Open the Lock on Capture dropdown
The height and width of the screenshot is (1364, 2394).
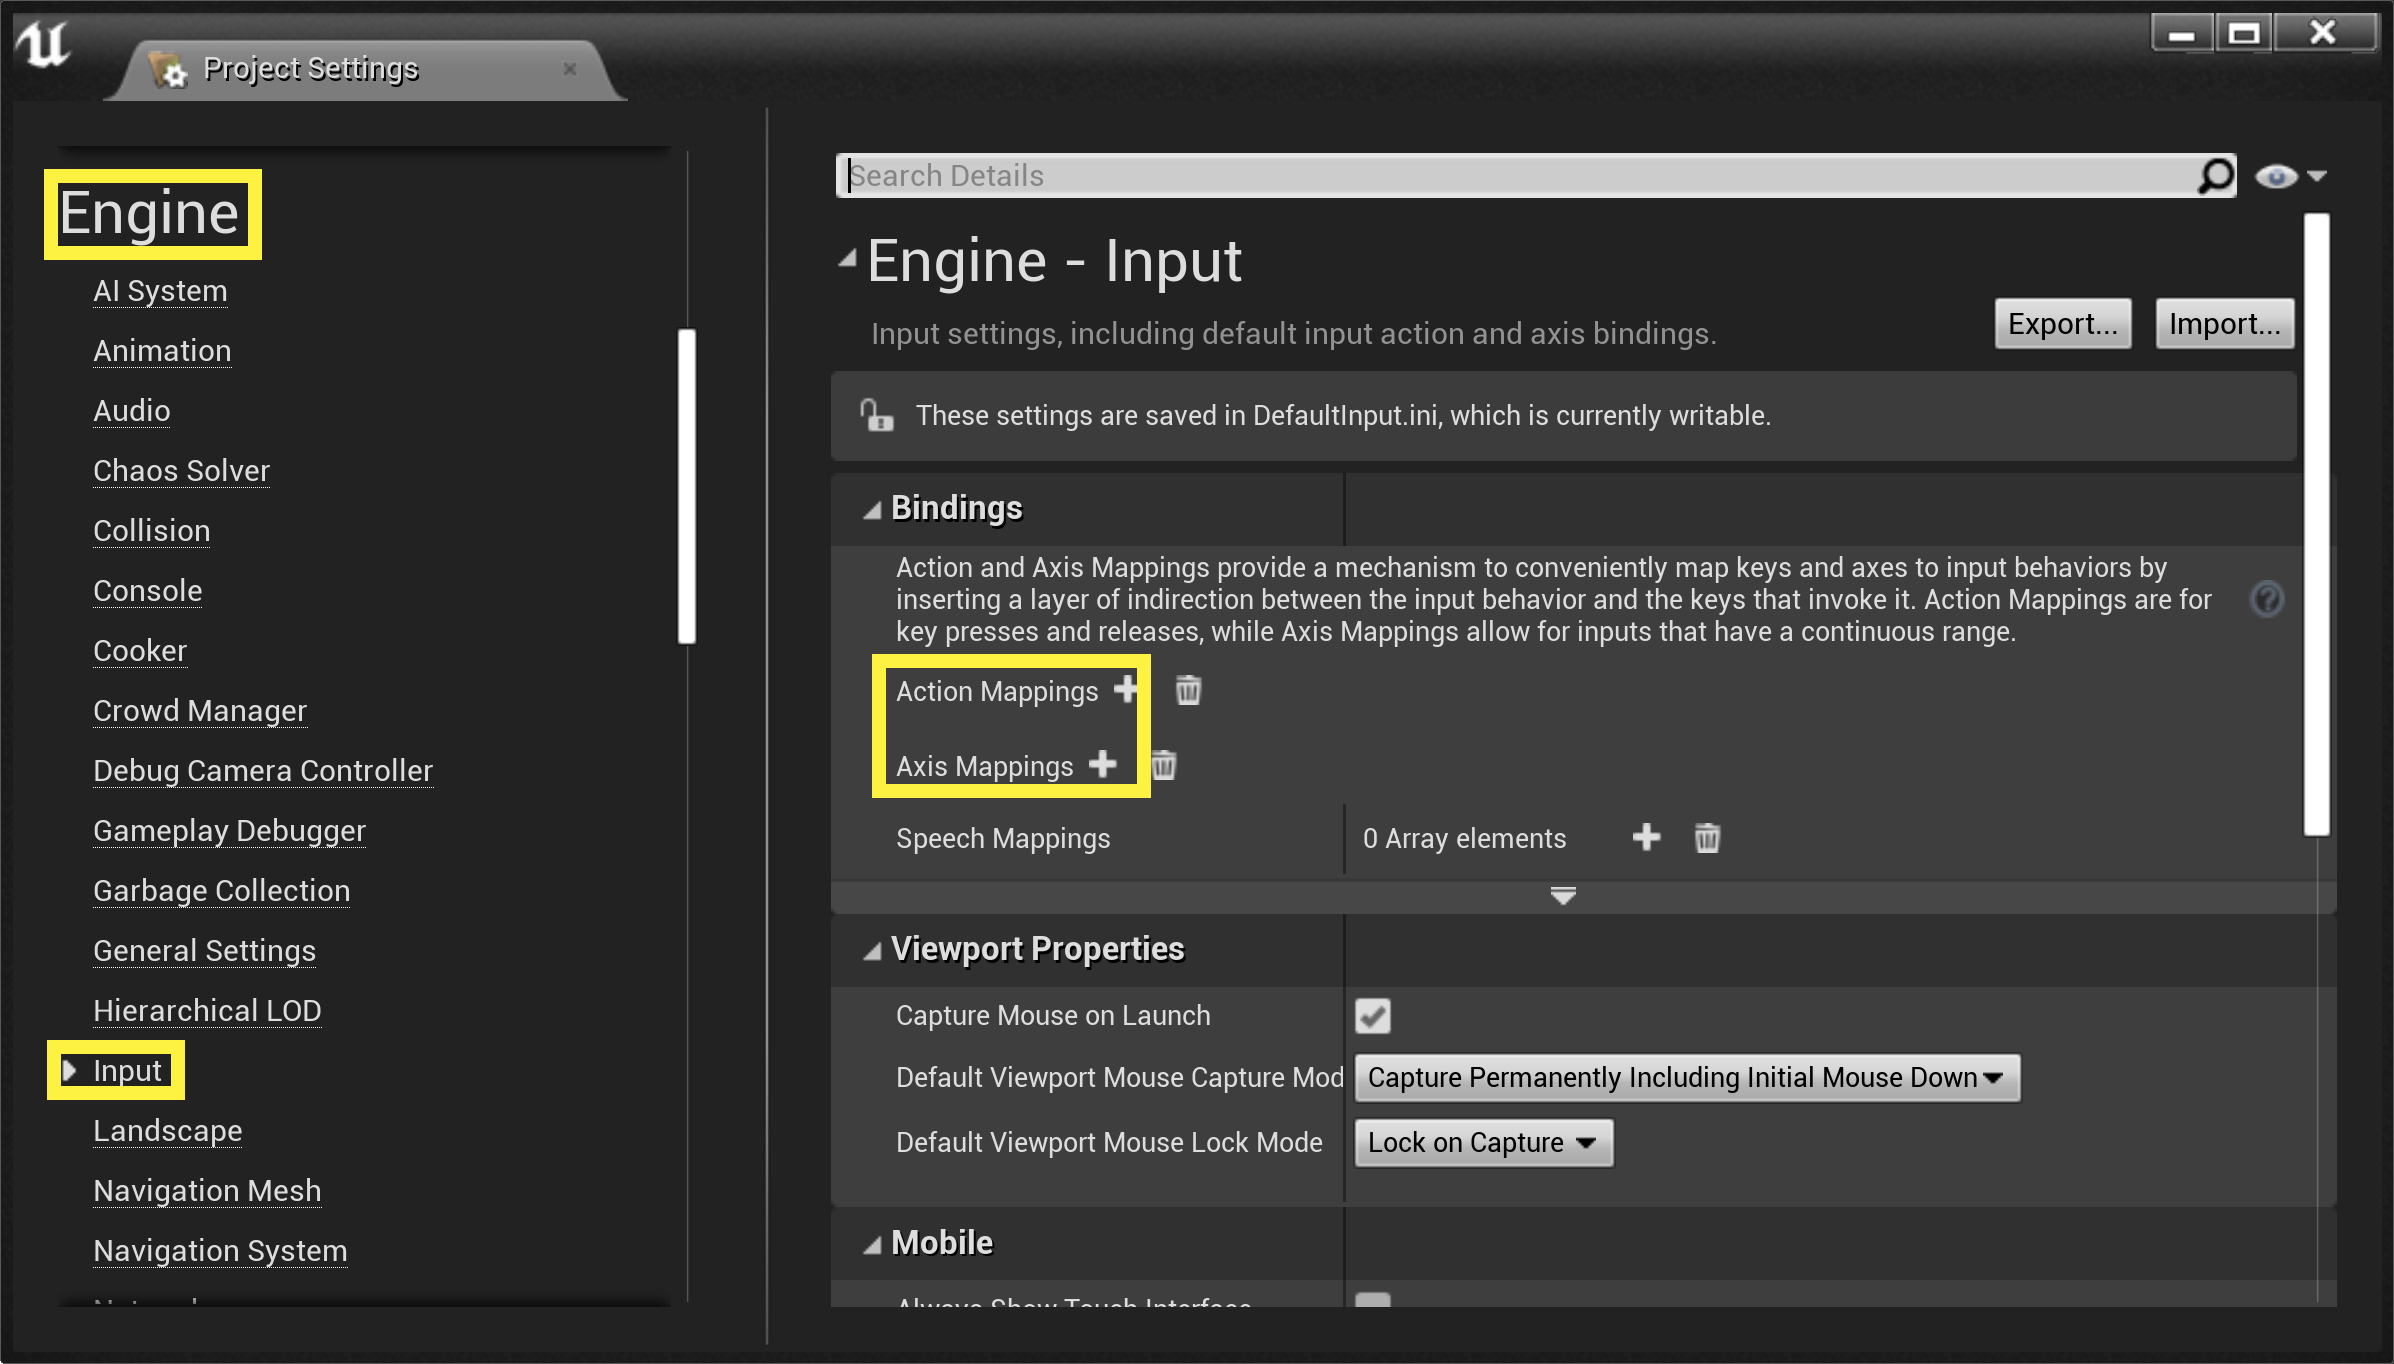pos(1483,1143)
